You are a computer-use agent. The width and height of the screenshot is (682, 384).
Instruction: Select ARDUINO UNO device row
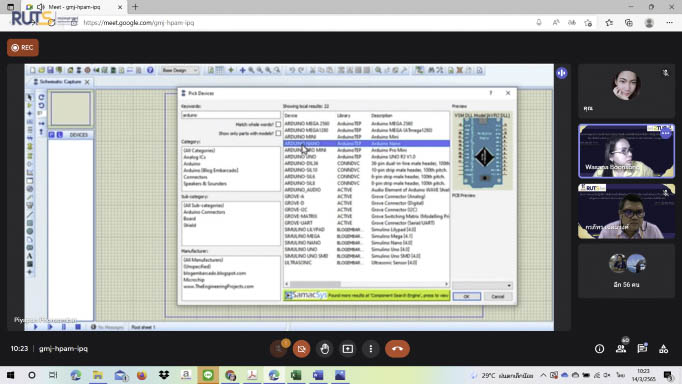367,157
